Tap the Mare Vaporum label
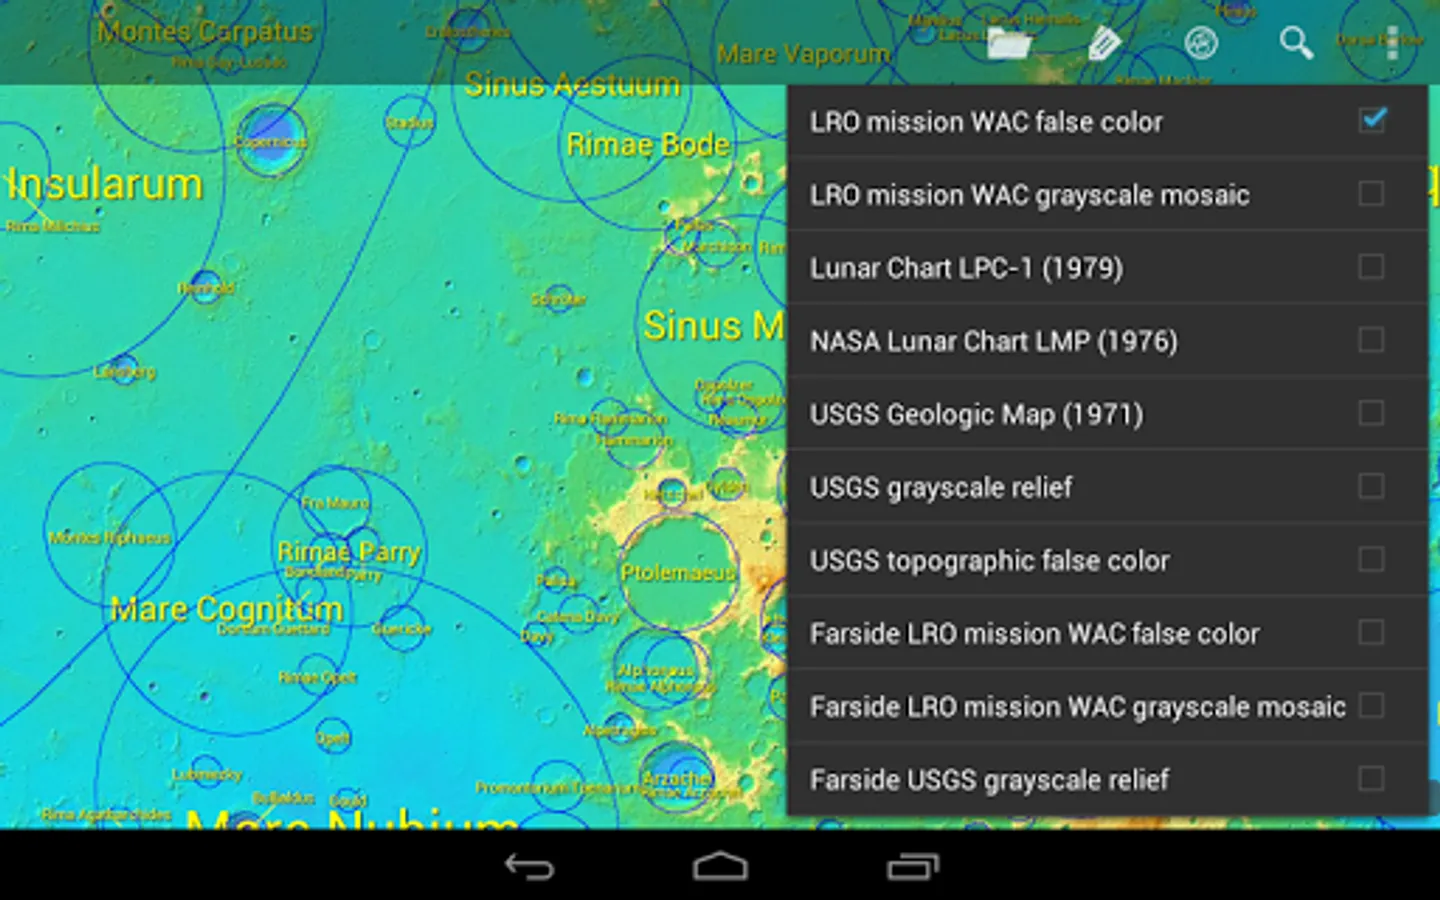 pos(803,54)
